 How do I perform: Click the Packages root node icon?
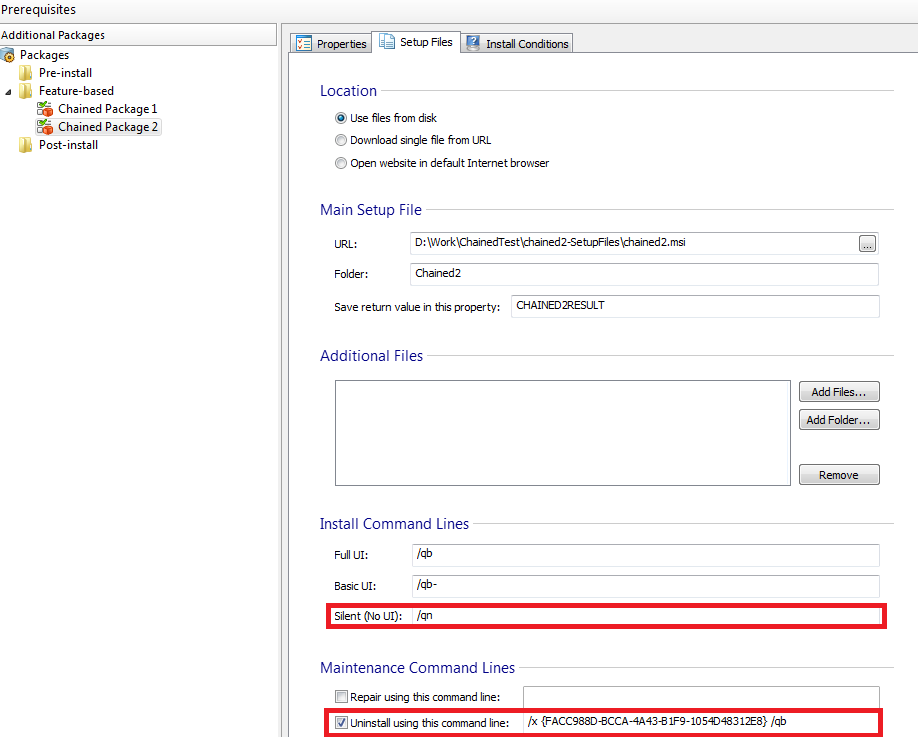point(8,55)
